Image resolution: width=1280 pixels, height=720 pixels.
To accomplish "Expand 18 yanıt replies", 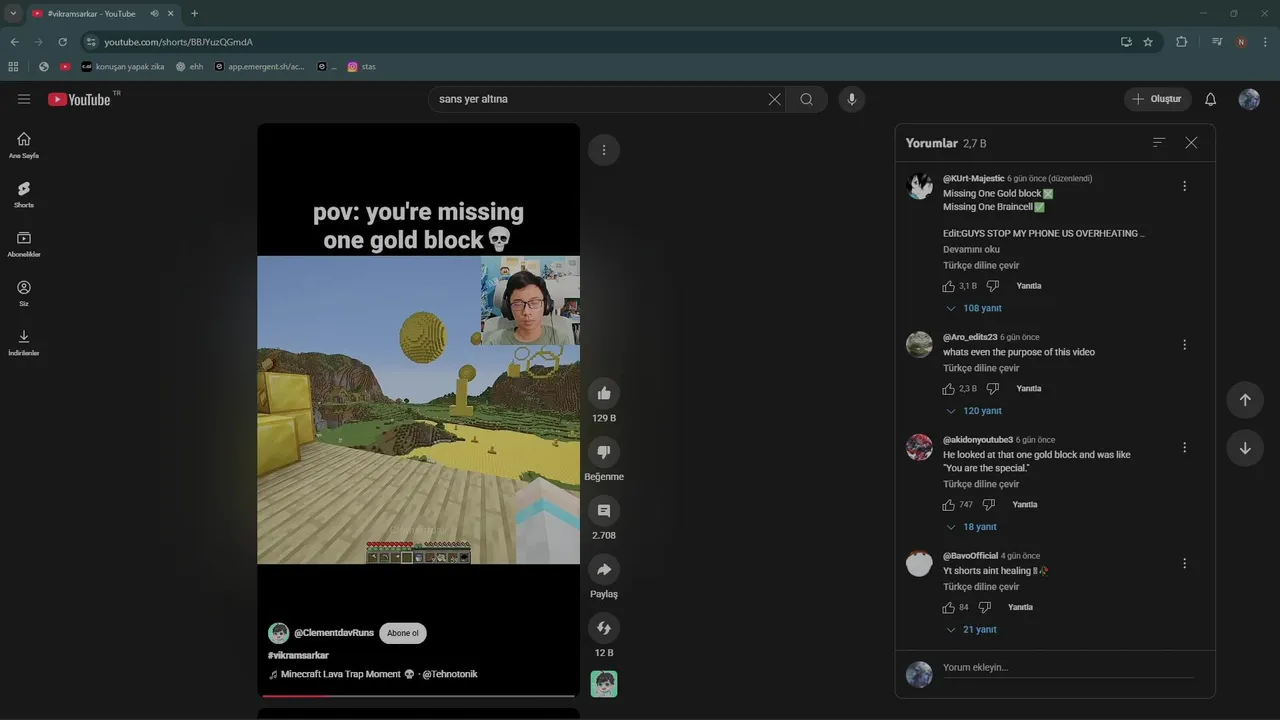I will (x=971, y=527).
